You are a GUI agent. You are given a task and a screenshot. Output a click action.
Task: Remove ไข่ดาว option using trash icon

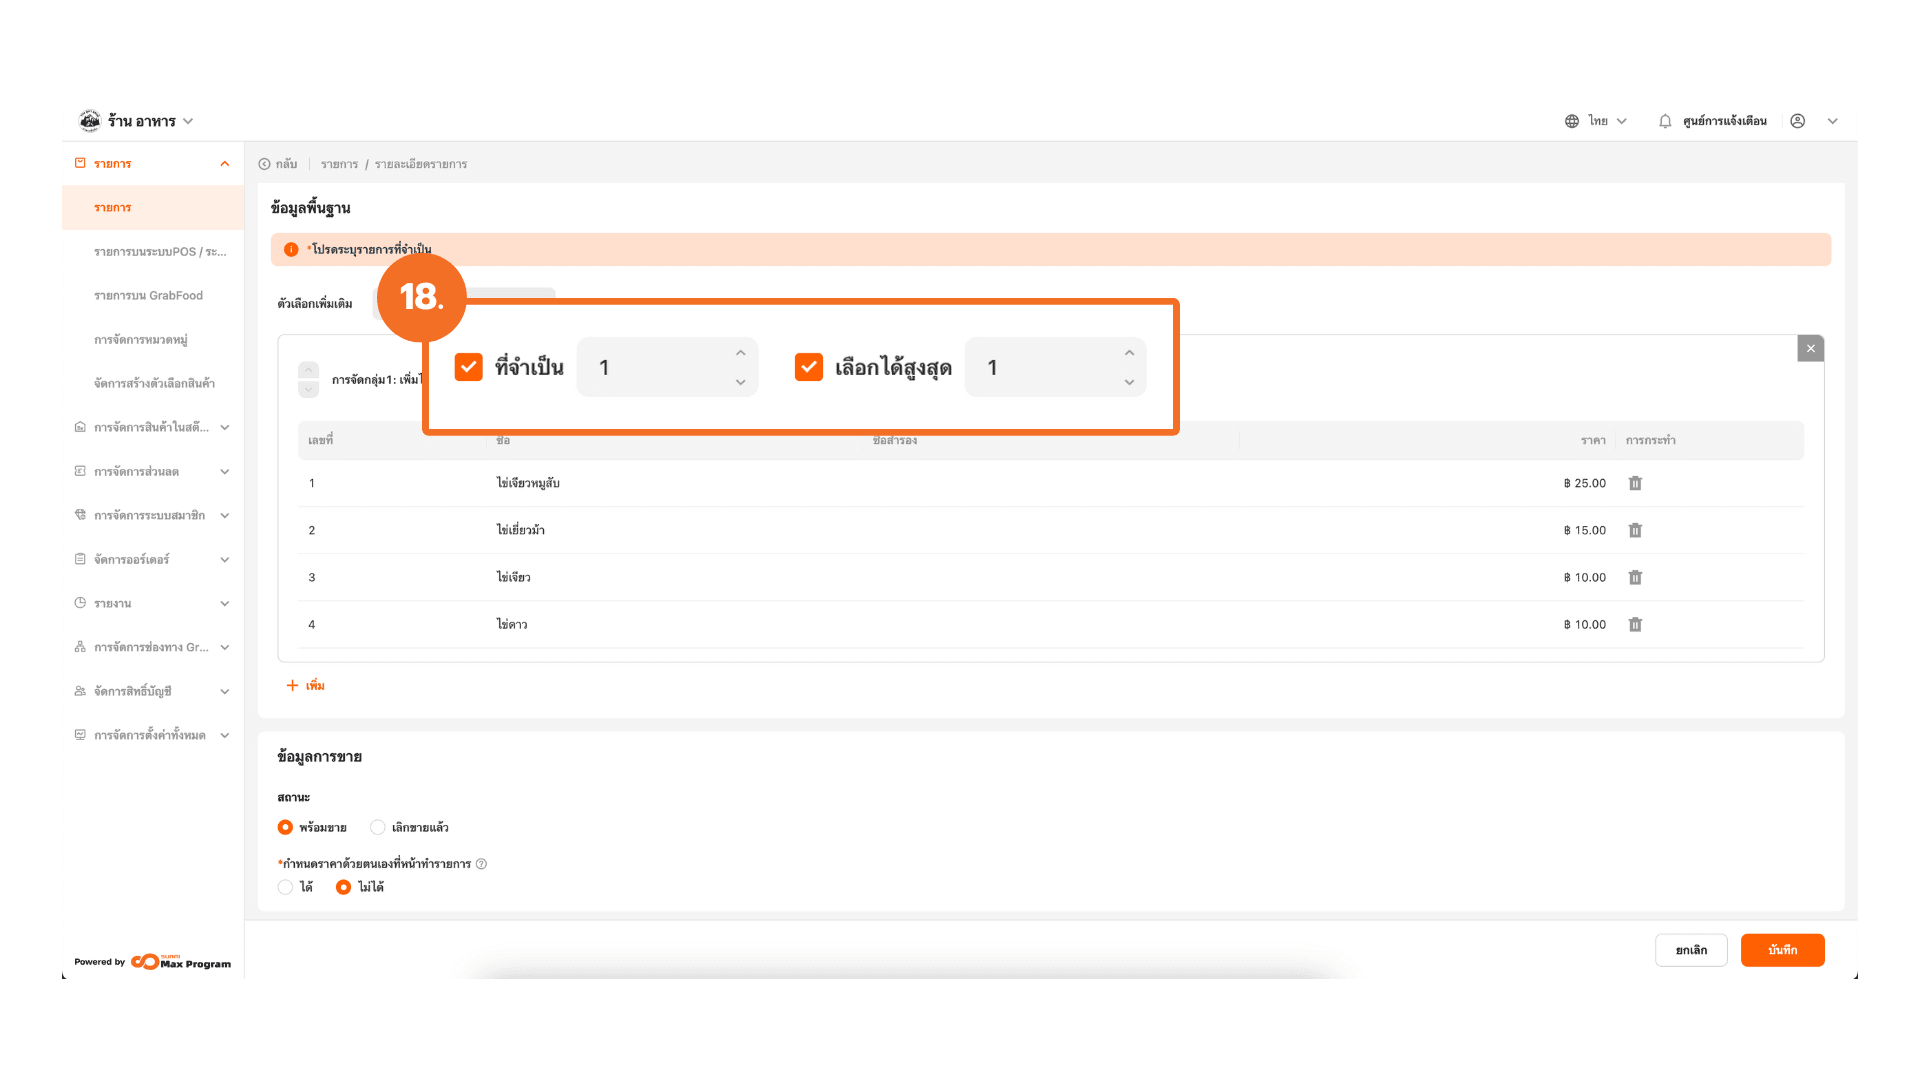click(1635, 624)
